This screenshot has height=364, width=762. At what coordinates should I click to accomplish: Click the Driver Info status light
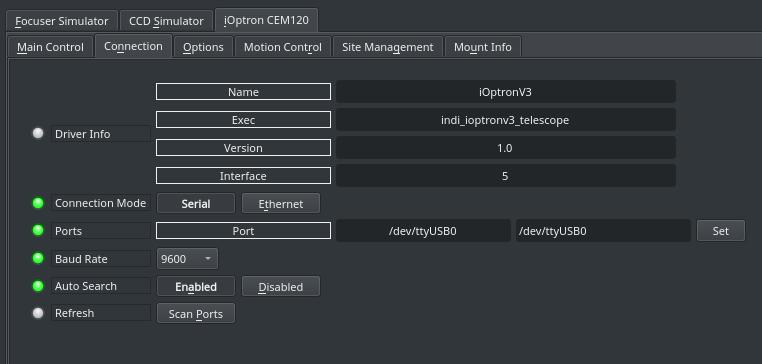(x=38, y=133)
